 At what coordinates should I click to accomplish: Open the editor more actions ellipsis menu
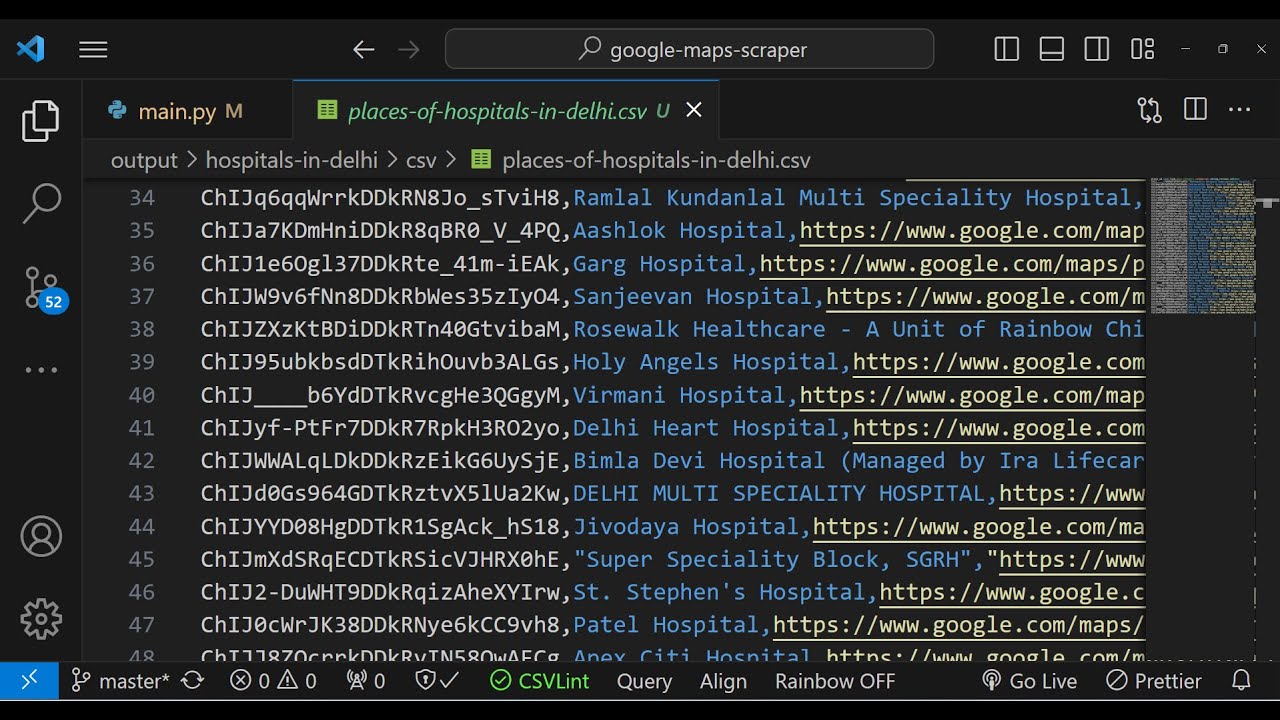click(x=1240, y=110)
